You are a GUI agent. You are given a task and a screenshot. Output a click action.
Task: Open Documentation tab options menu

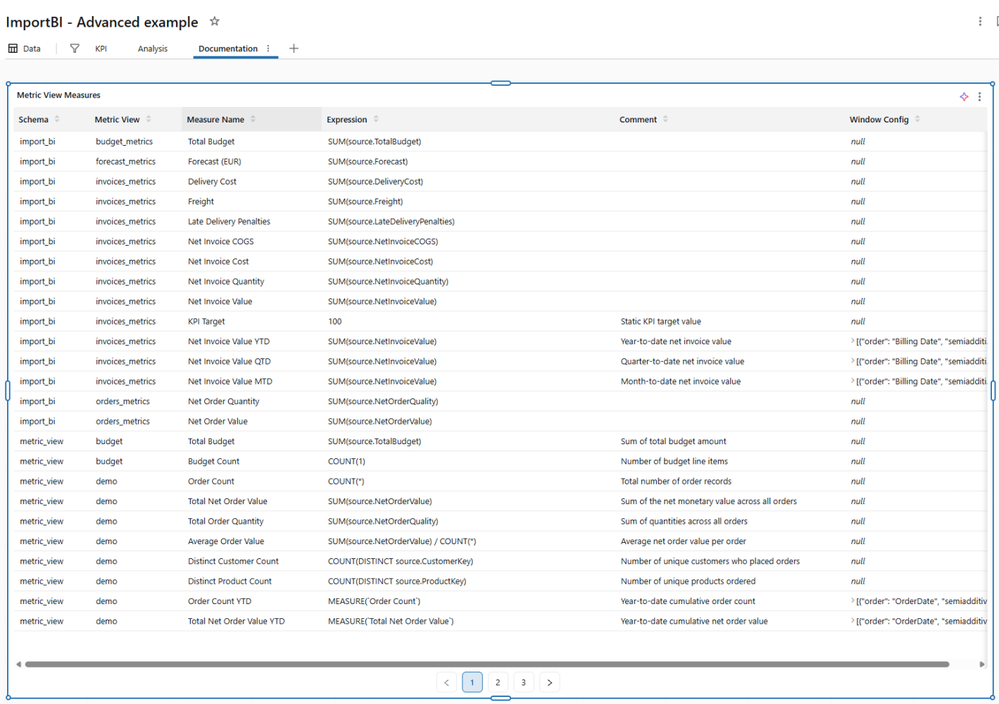click(x=268, y=48)
